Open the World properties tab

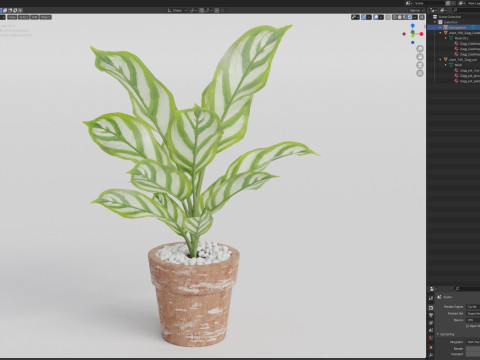point(431,338)
